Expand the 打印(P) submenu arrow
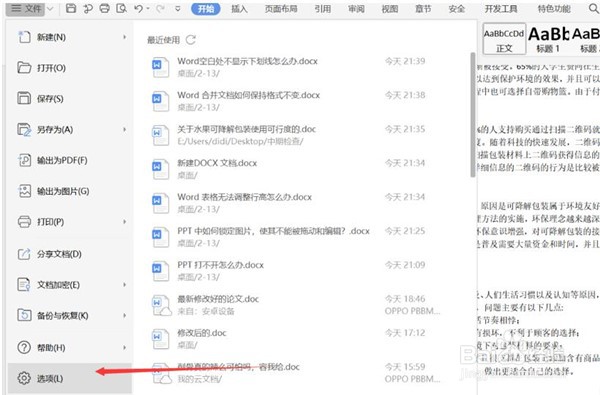This screenshot has width=600, height=395. (124, 222)
